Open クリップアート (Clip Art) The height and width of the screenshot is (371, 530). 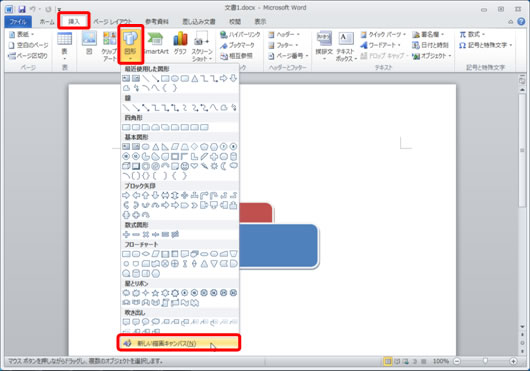(x=110, y=46)
